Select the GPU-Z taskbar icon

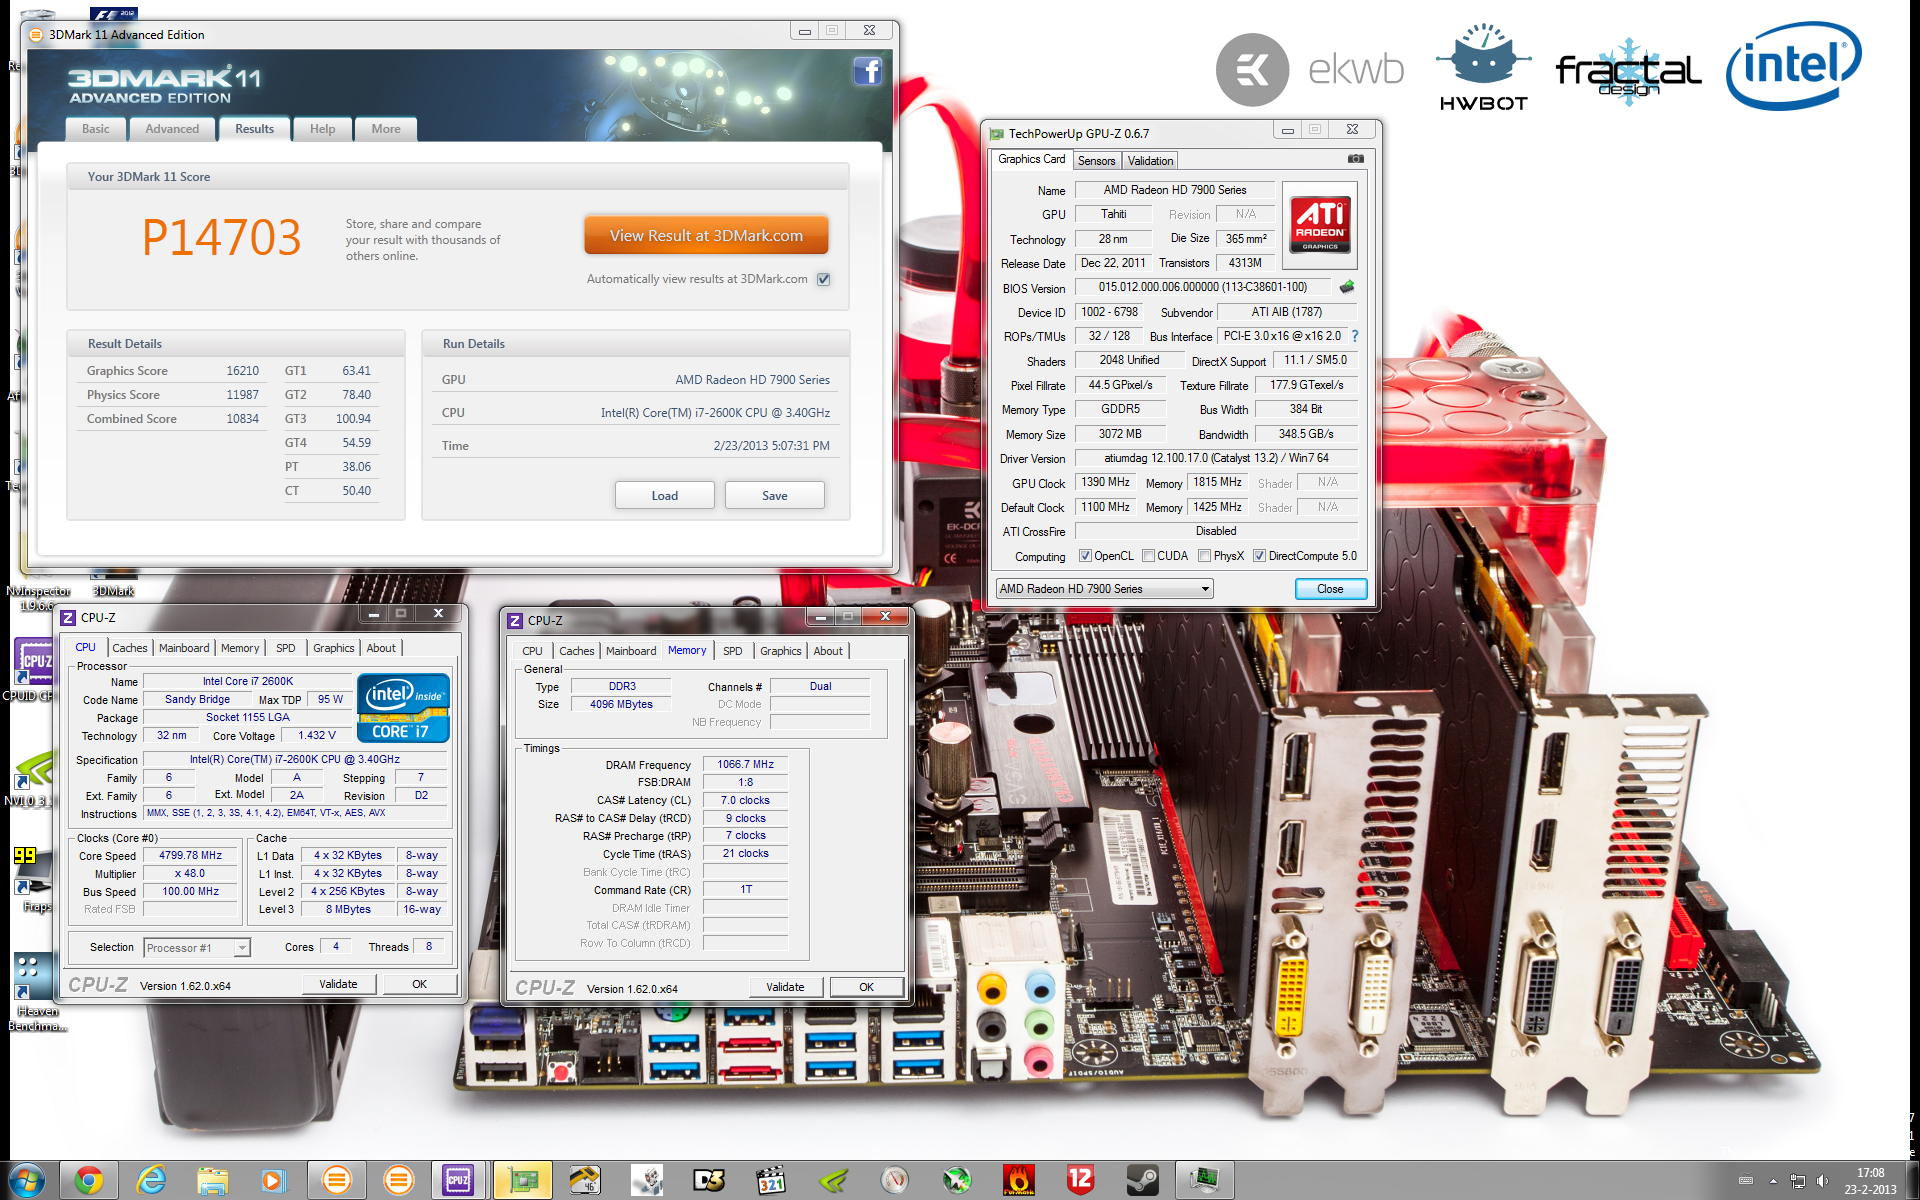point(522,1181)
